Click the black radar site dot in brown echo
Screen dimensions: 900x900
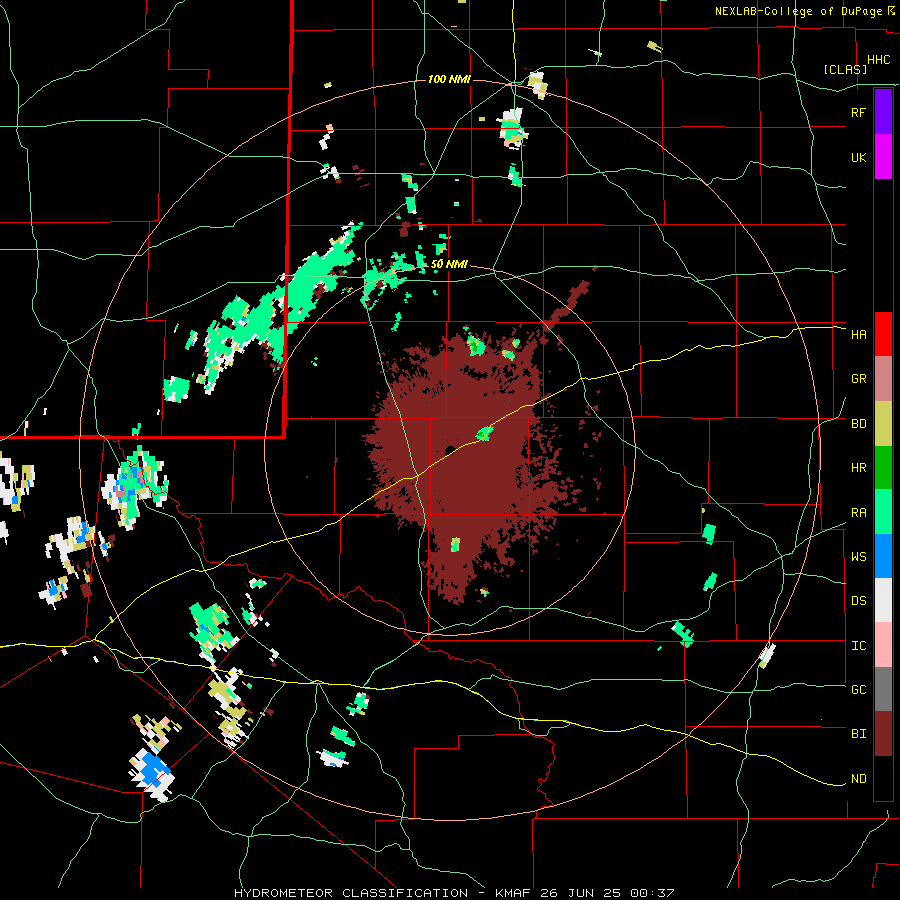point(450,449)
